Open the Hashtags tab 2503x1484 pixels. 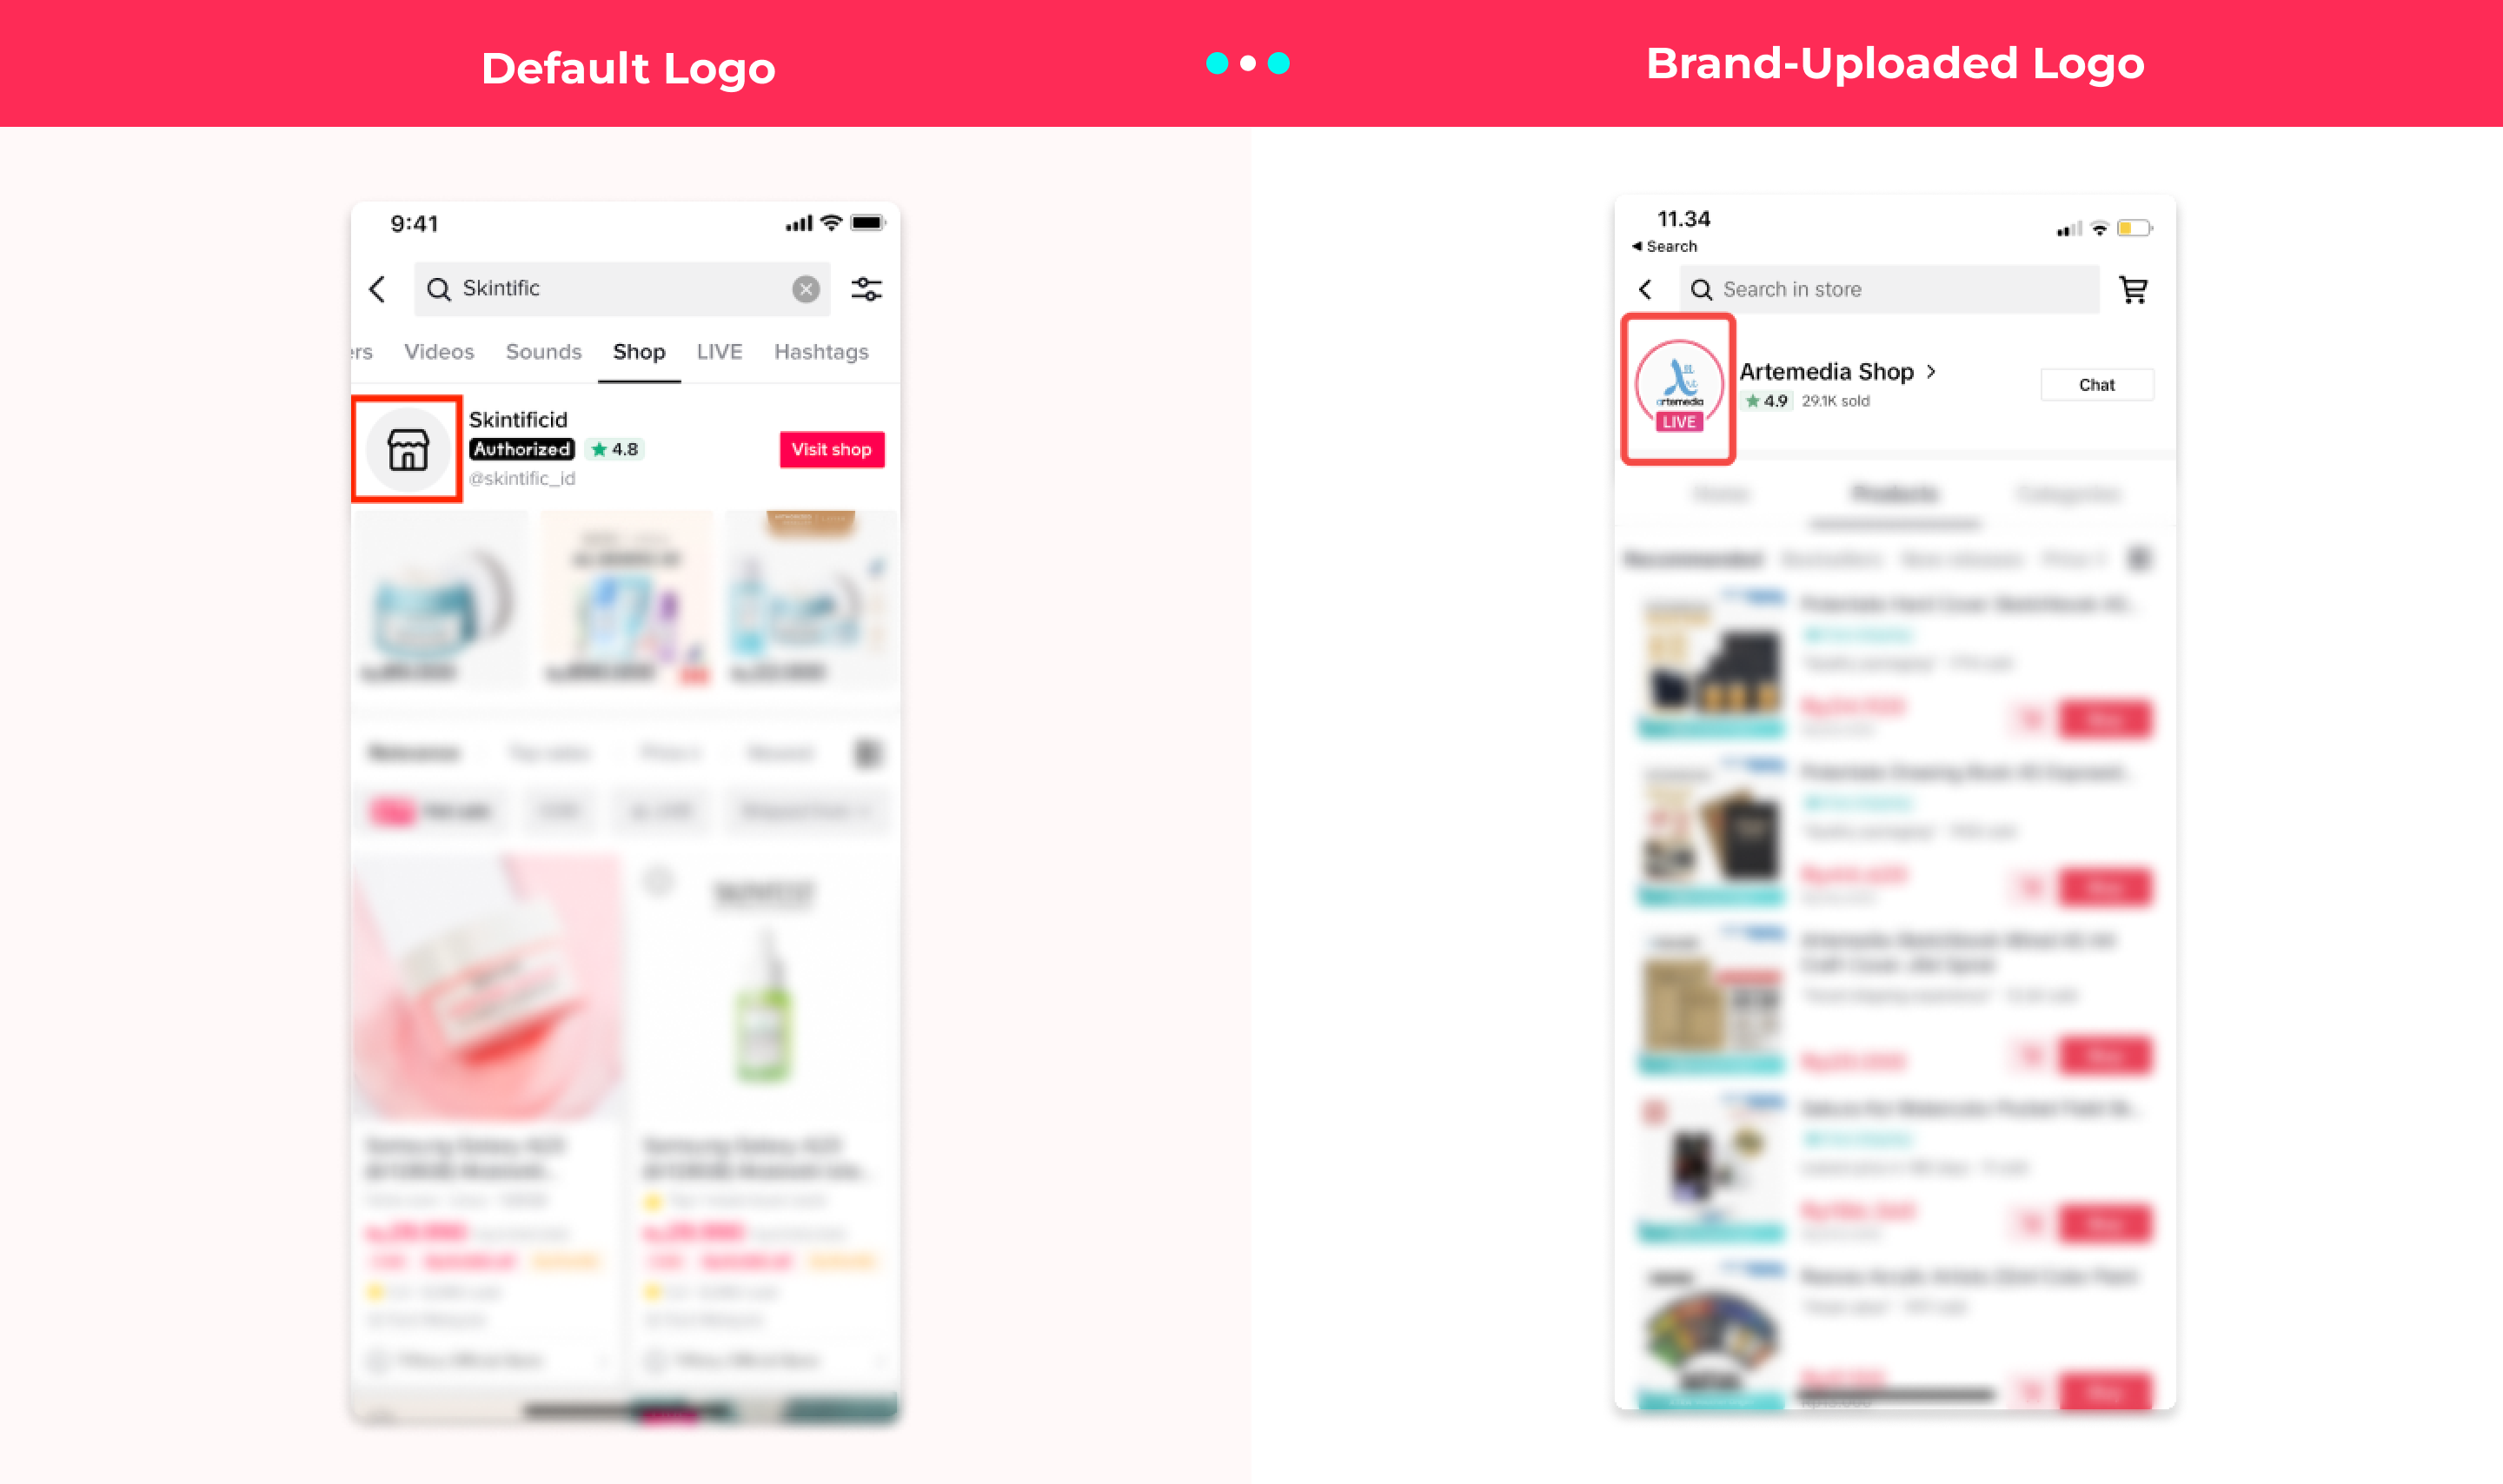tap(821, 352)
